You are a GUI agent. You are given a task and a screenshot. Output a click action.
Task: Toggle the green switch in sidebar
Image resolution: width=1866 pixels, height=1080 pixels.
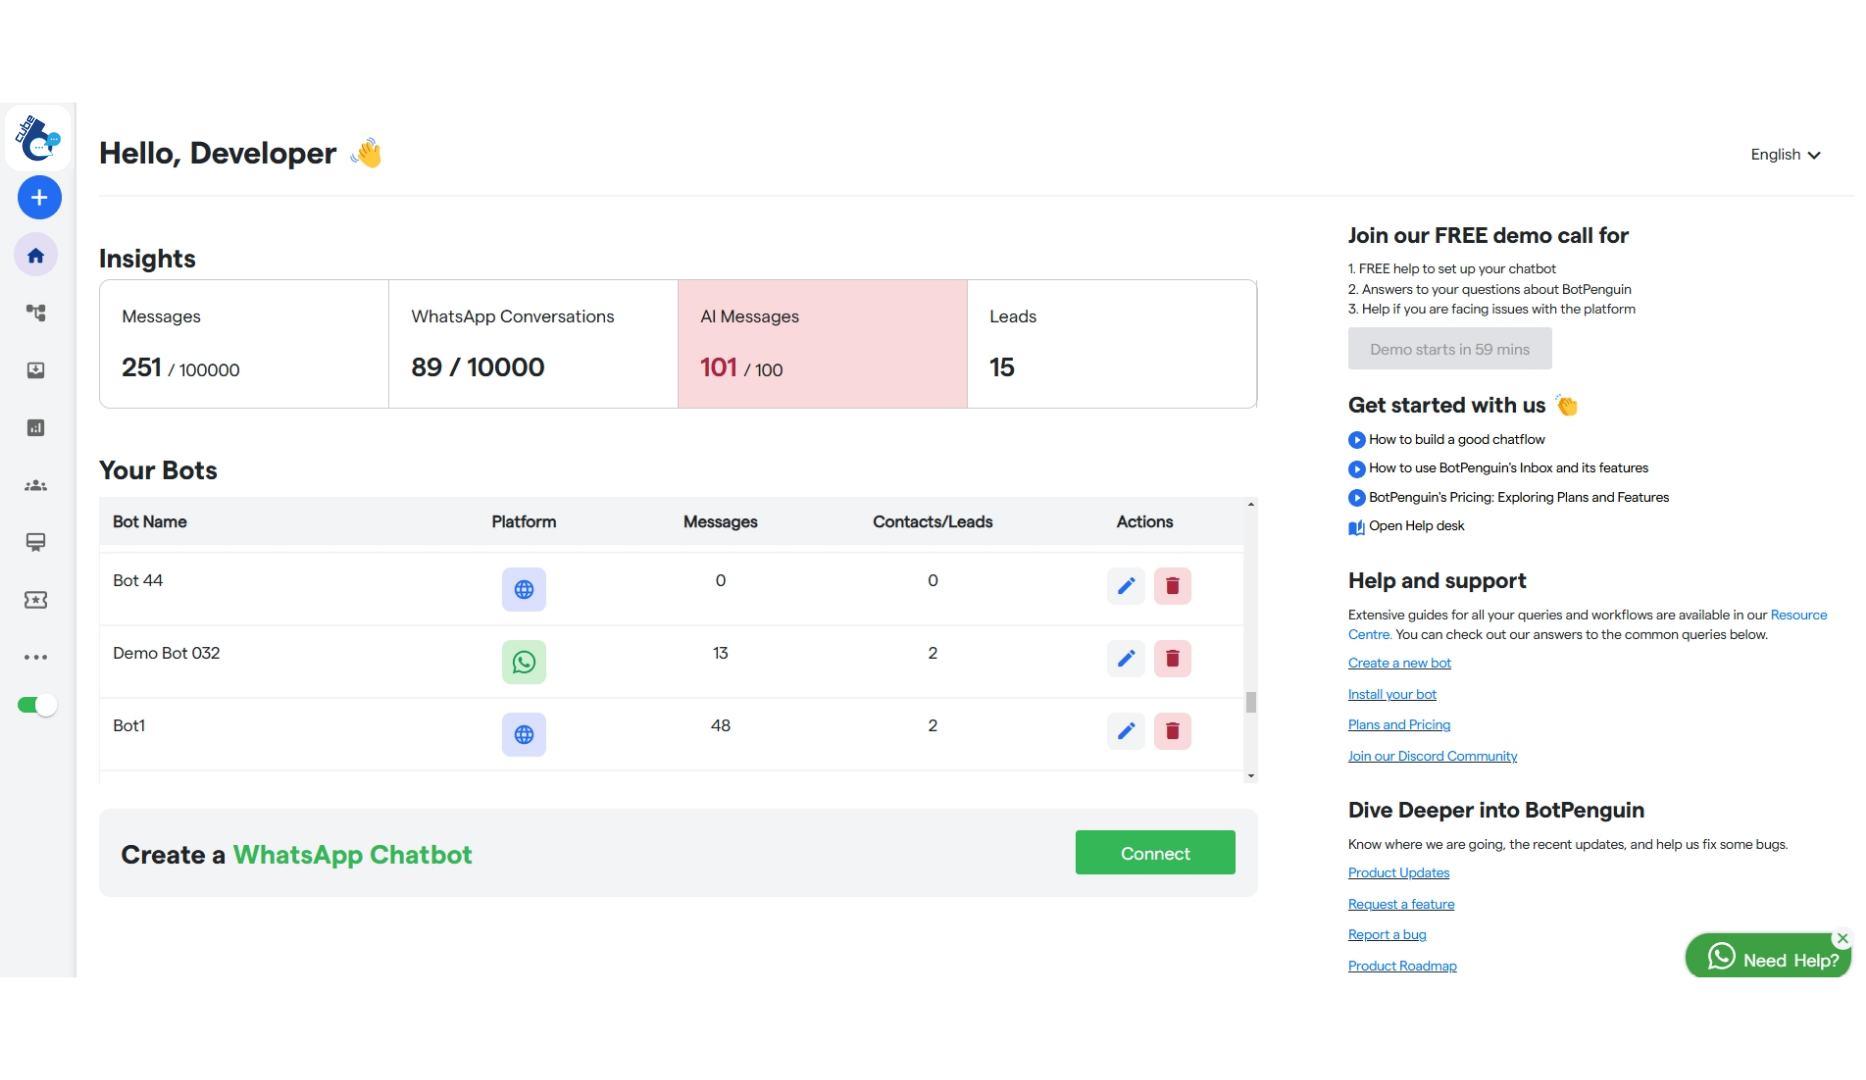[x=37, y=706]
